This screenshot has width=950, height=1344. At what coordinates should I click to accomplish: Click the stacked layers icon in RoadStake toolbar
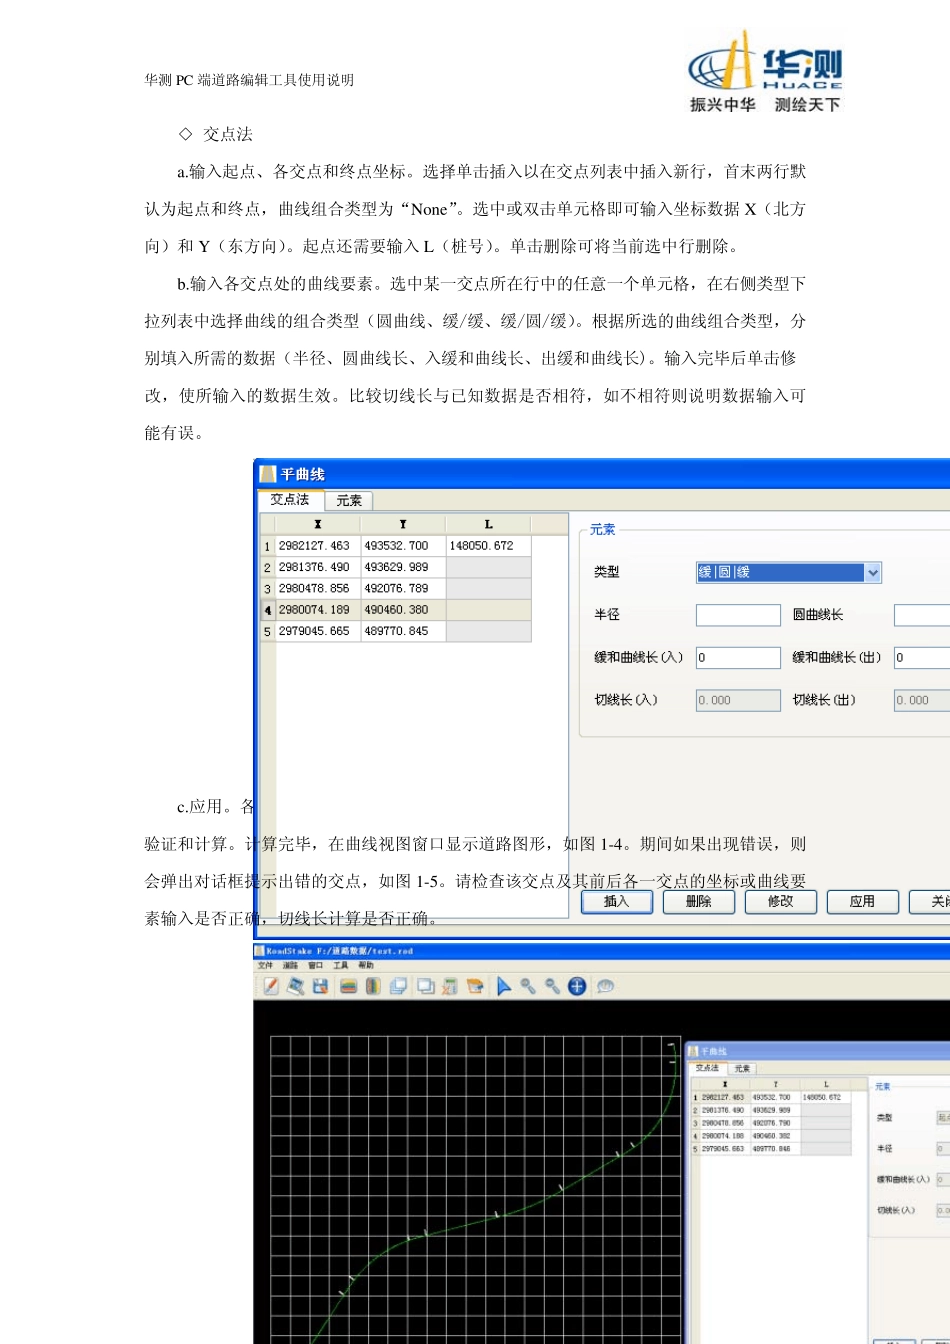[348, 986]
